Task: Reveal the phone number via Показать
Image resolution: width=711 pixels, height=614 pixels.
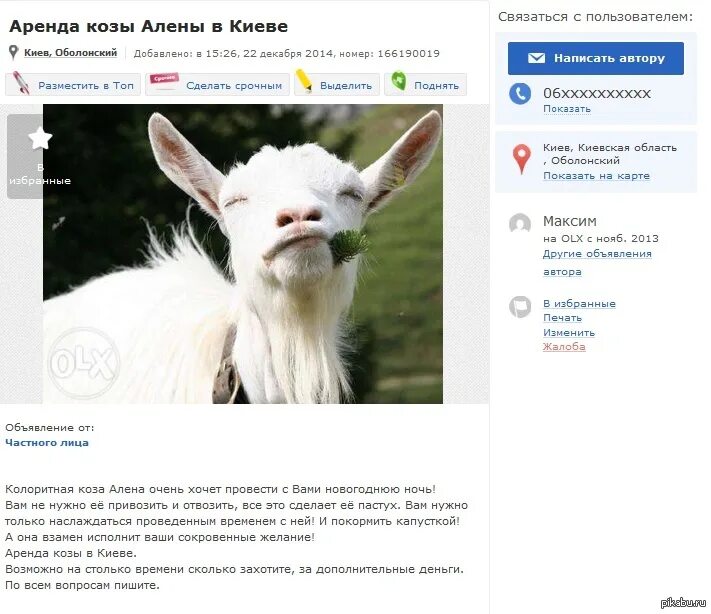Action: tap(567, 109)
